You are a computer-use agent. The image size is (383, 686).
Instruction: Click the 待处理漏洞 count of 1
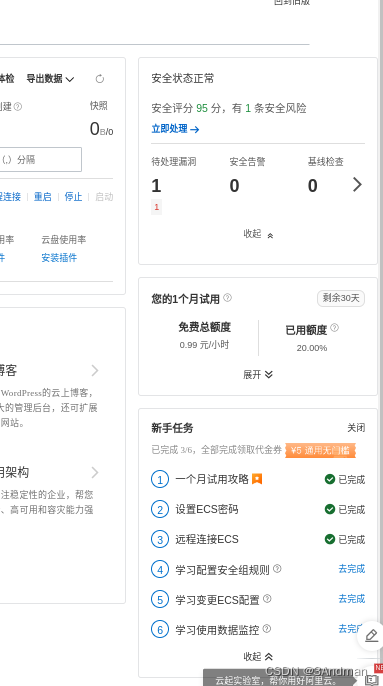[156, 186]
